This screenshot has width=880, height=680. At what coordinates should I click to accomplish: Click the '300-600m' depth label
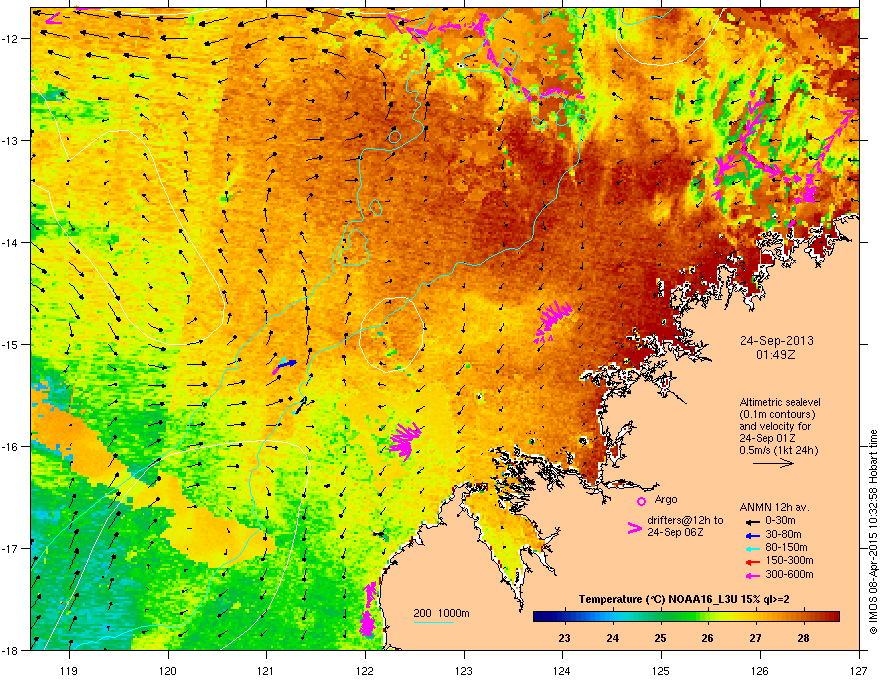790,575
